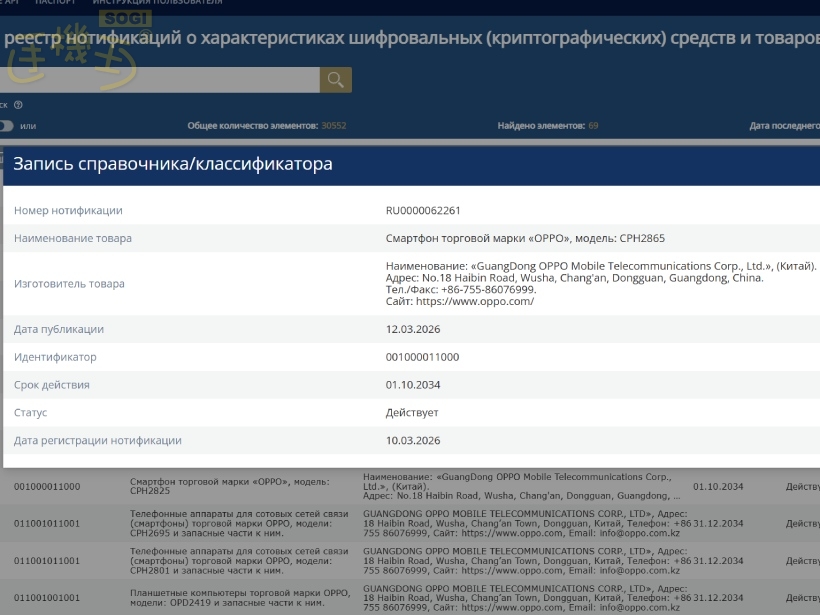Click the 'Номер нотификации' label
This screenshot has height=615, width=820.
pyautogui.click(x=68, y=210)
